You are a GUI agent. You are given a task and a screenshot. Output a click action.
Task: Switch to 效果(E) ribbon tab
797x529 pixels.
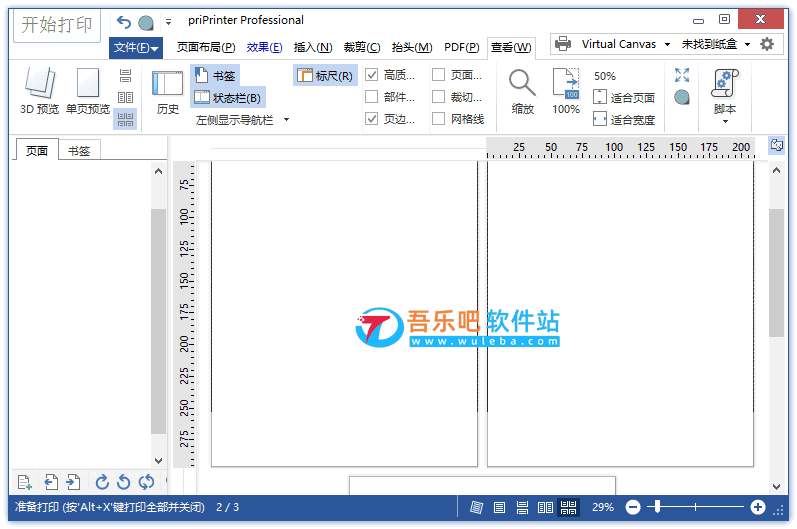pyautogui.click(x=264, y=47)
